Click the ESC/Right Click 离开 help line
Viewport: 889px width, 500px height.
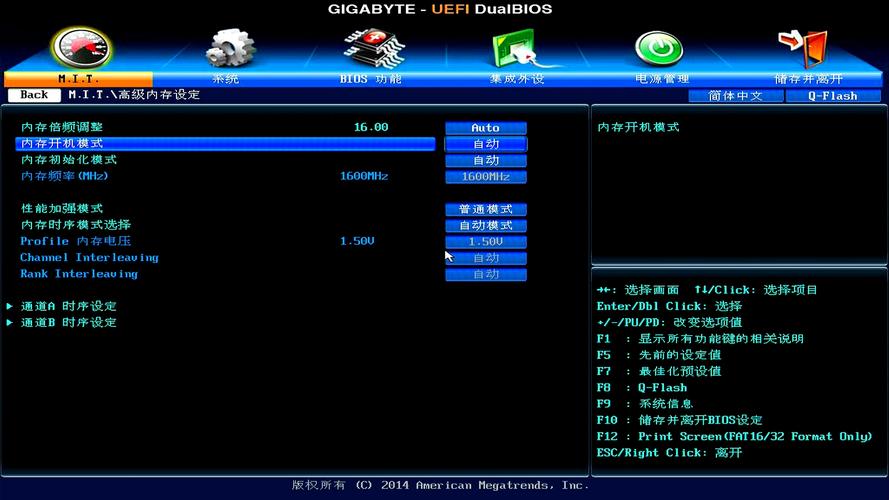669,453
